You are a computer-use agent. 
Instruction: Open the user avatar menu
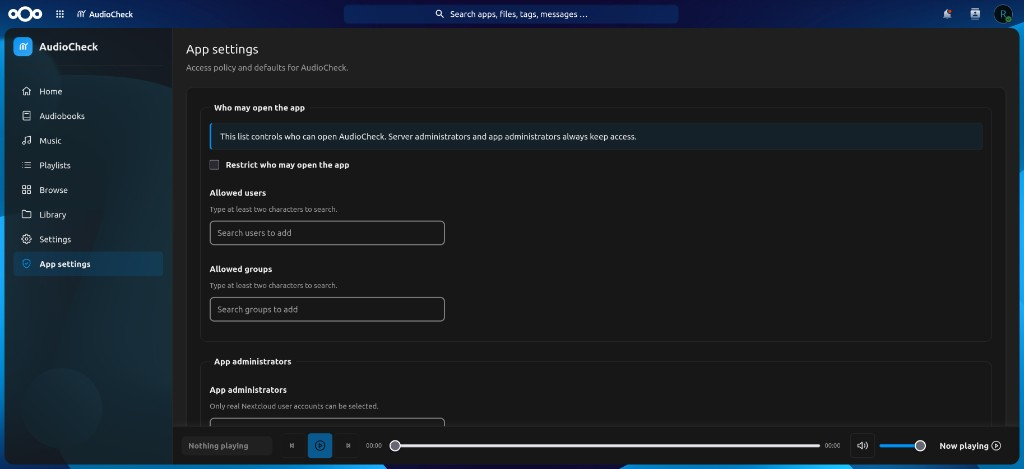[x=1003, y=14]
